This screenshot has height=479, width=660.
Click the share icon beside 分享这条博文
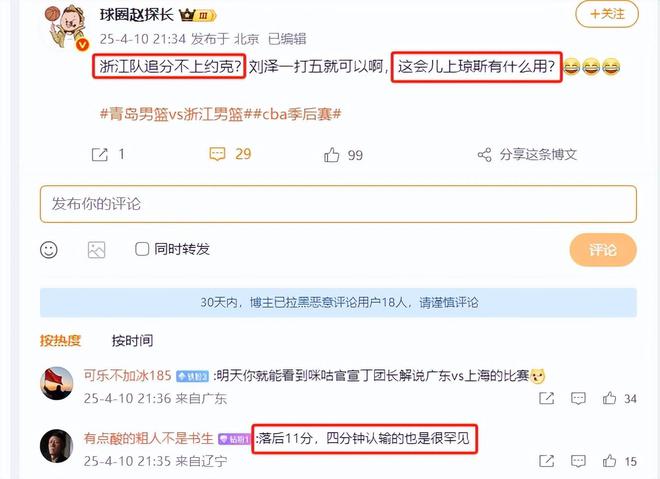tap(484, 155)
